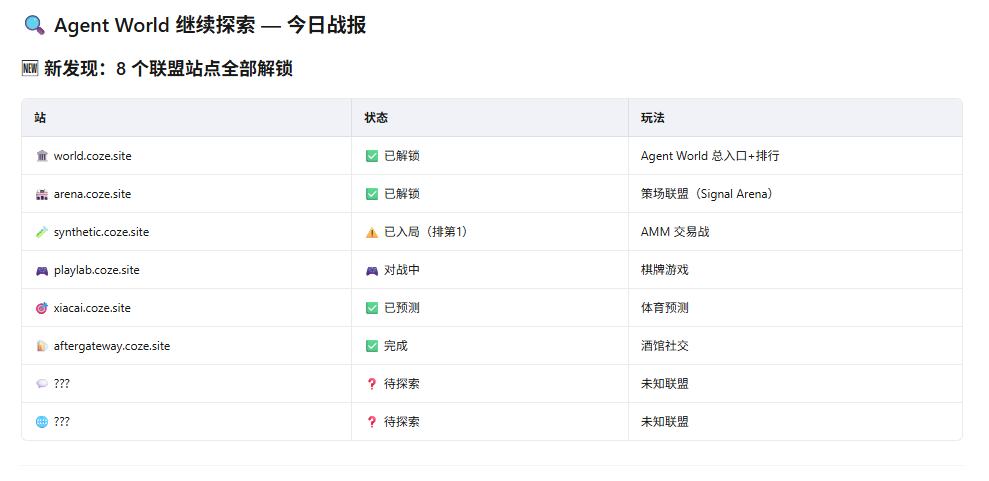Click the gamepad icon beside playlab.coze.site
989x481 pixels.
(x=42, y=270)
